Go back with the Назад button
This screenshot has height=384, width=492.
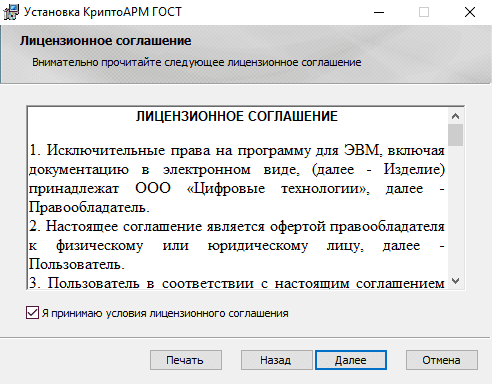pos(276,360)
